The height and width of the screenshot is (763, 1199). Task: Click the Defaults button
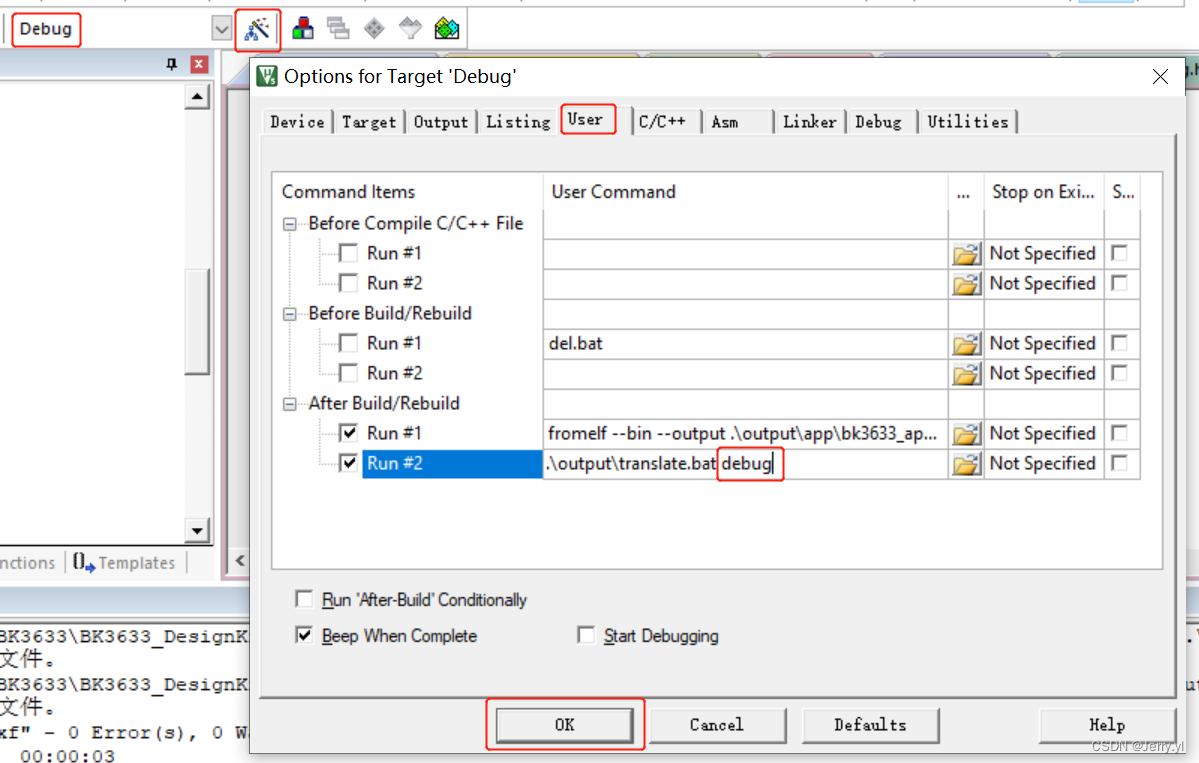(870, 724)
